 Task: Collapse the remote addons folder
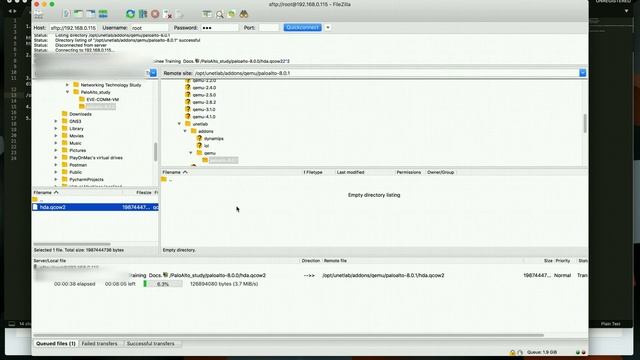[185, 131]
